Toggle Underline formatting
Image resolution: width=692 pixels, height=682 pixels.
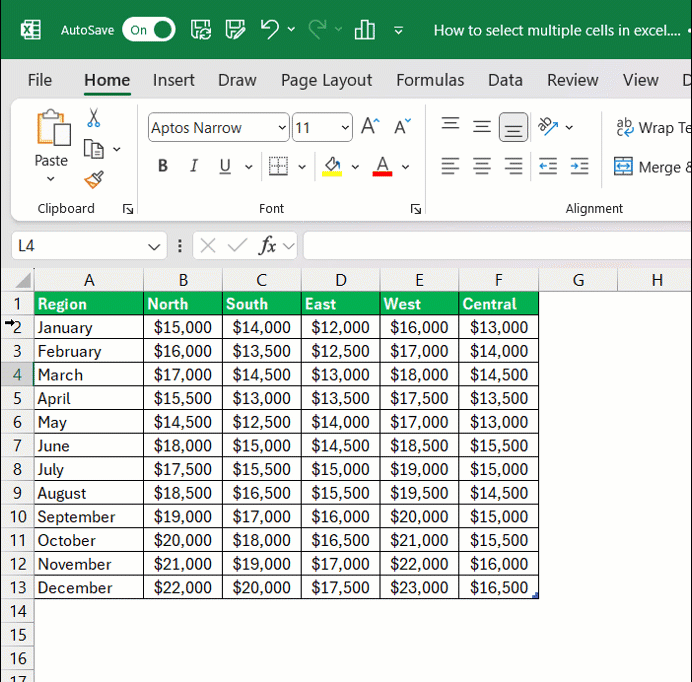pyautogui.click(x=225, y=166)
